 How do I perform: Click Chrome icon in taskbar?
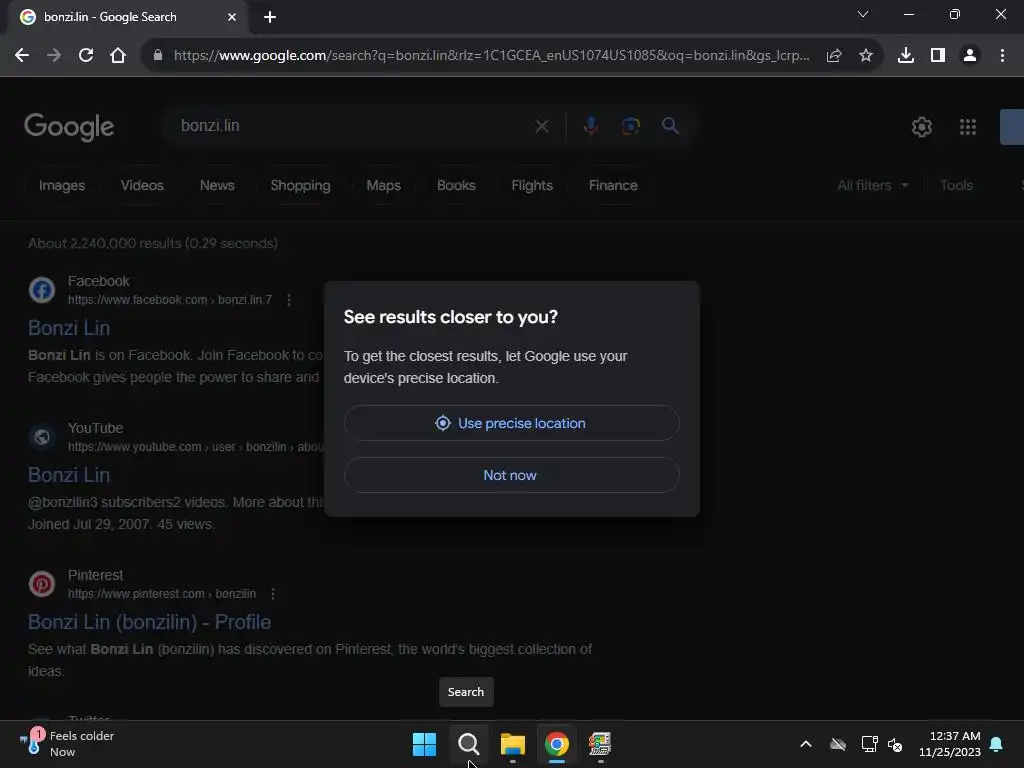[556, 744]
